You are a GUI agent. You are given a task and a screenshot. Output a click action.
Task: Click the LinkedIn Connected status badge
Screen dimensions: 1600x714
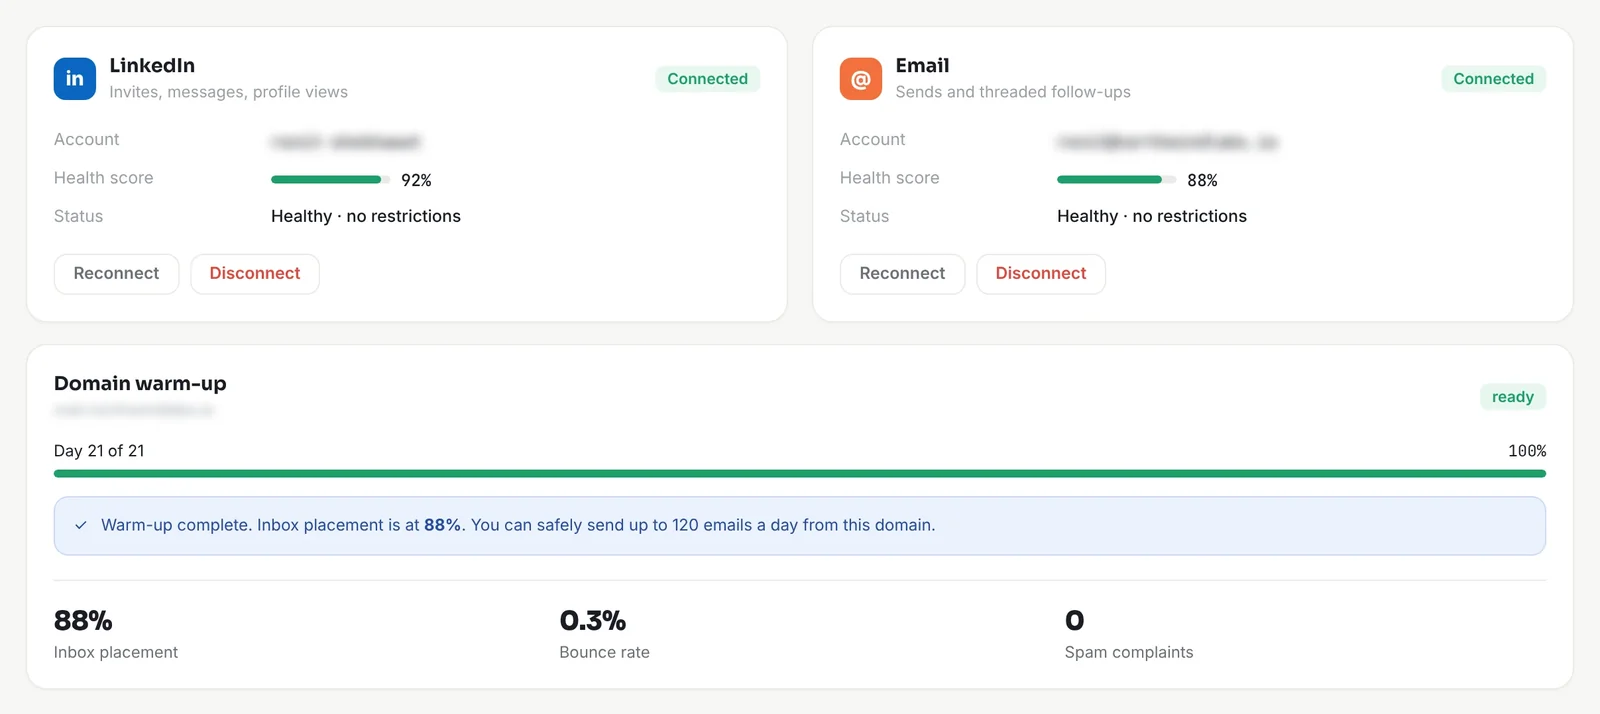click(708, 79)
